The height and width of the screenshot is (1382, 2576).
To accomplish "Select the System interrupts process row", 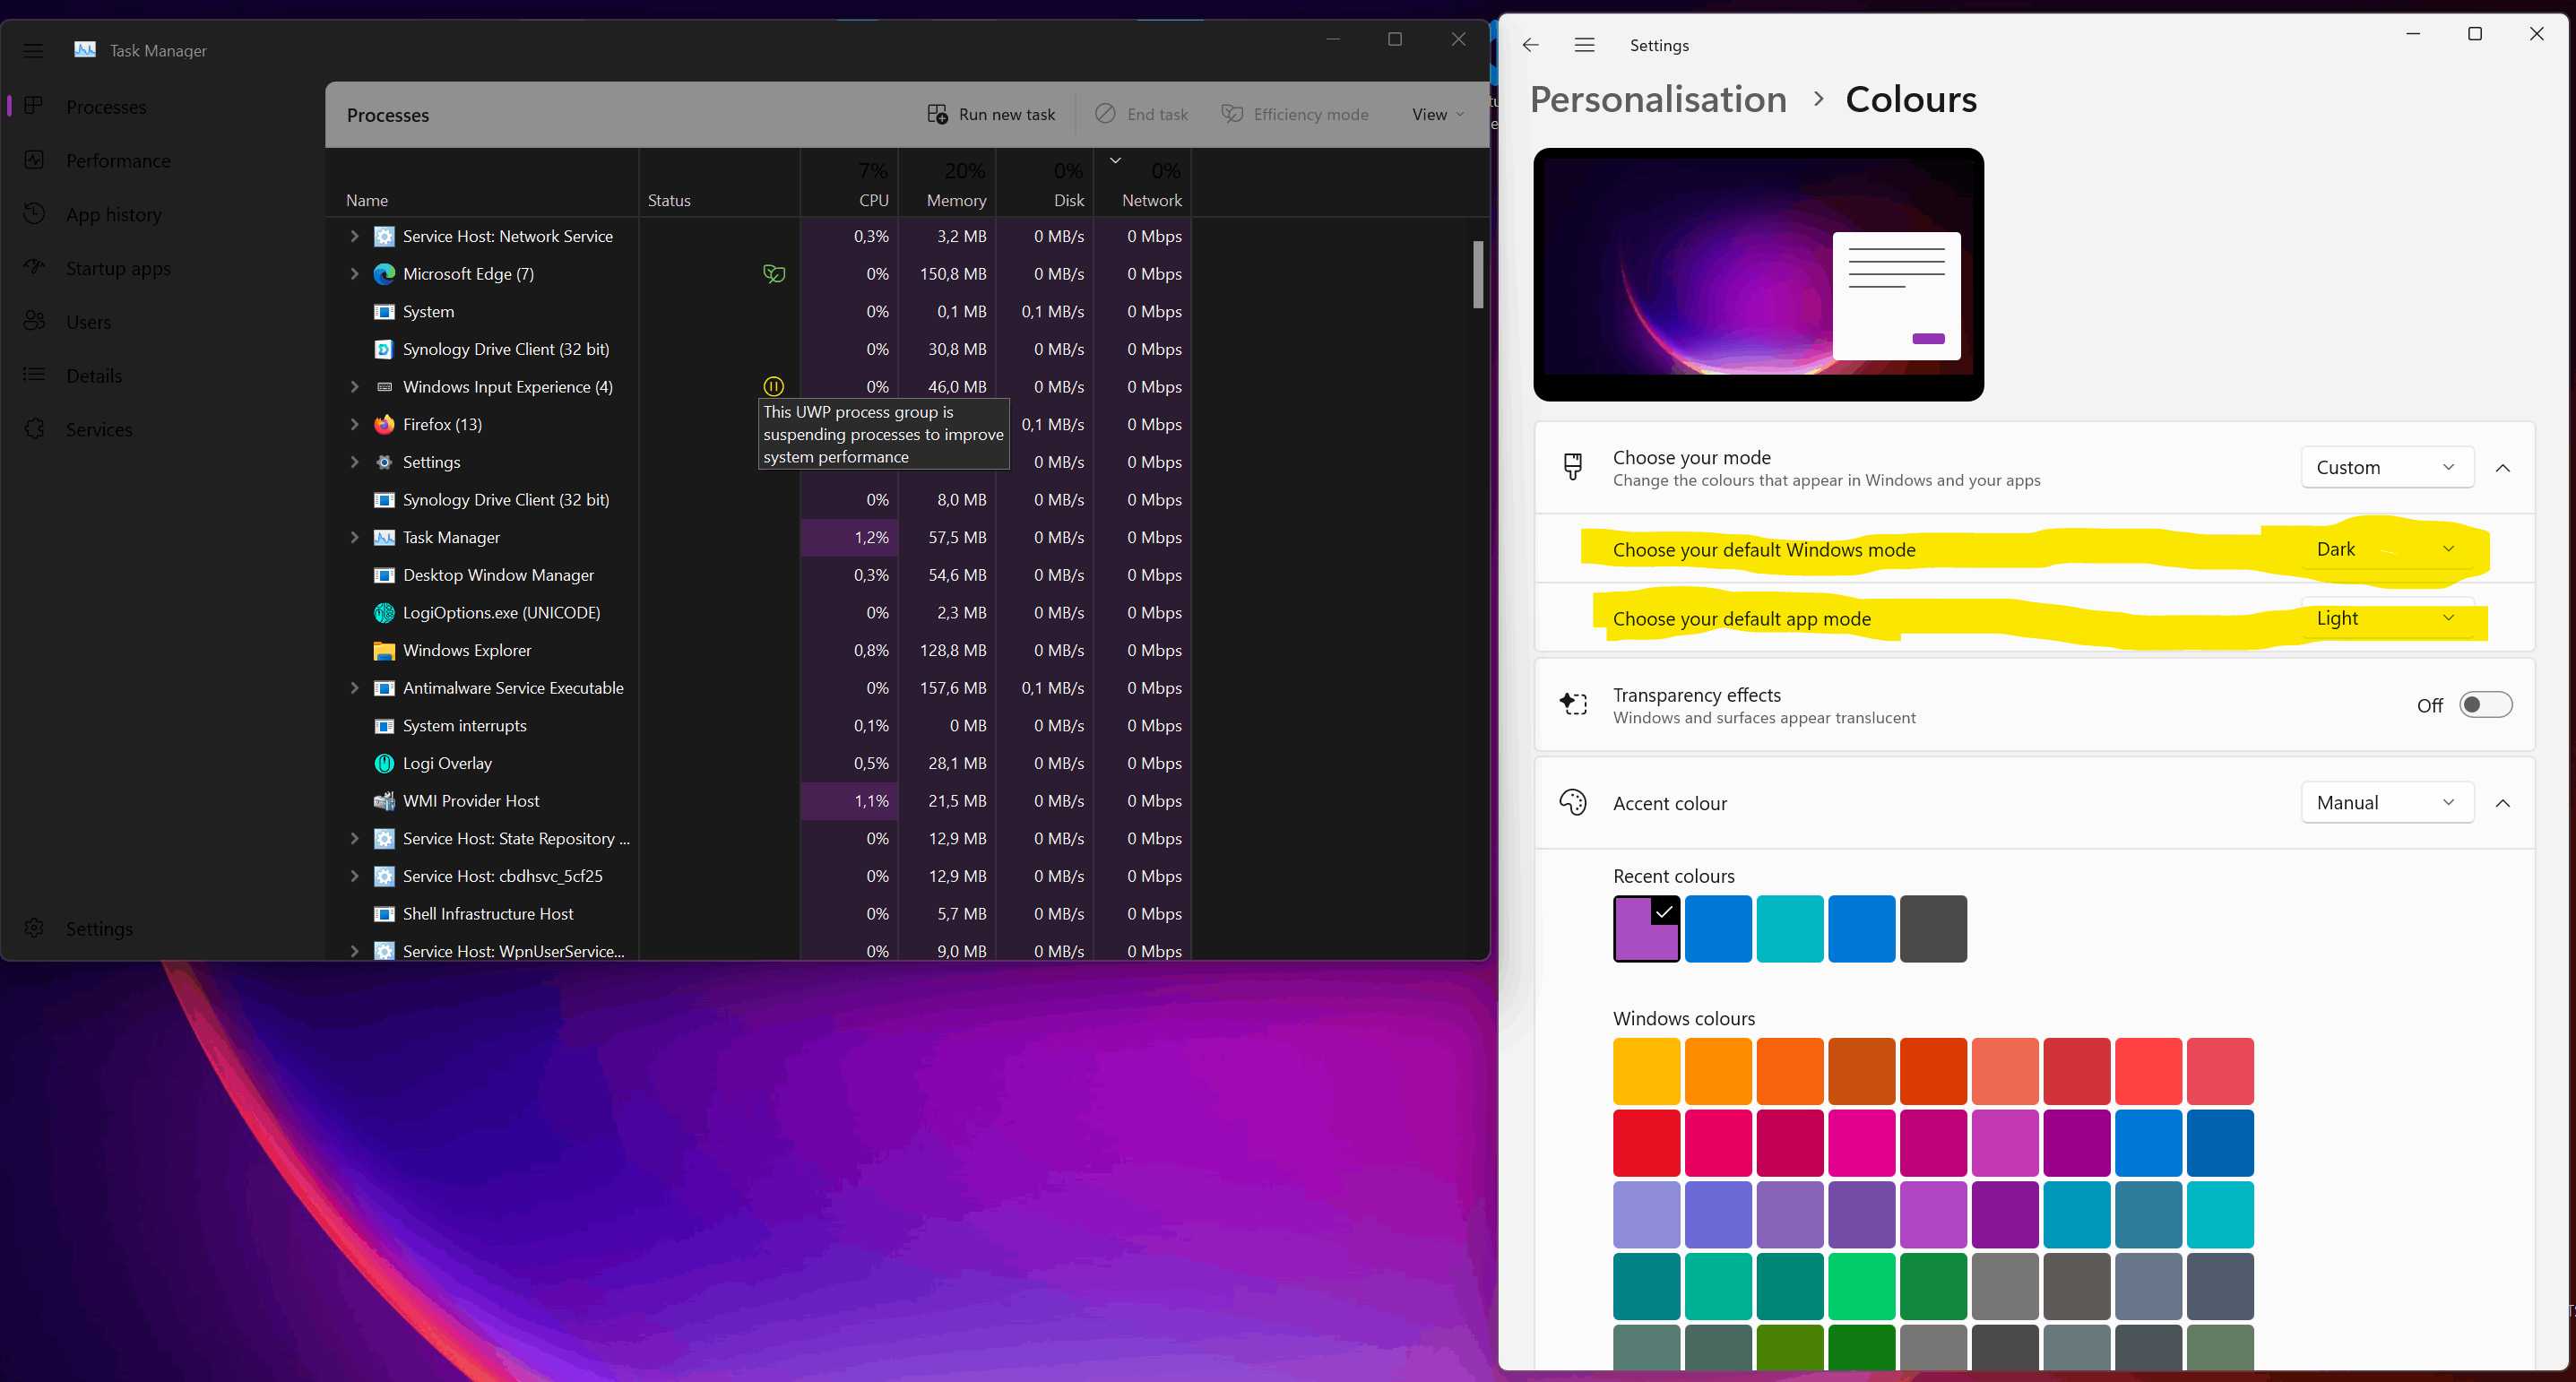I will [x=758, y=726].
